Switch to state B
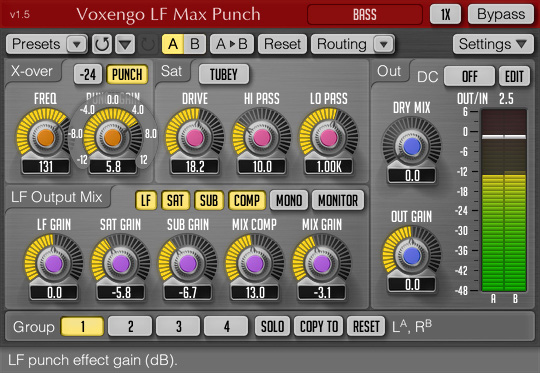Image resolution: width=540 pixels, height=373 pixels. coord(195,44)
